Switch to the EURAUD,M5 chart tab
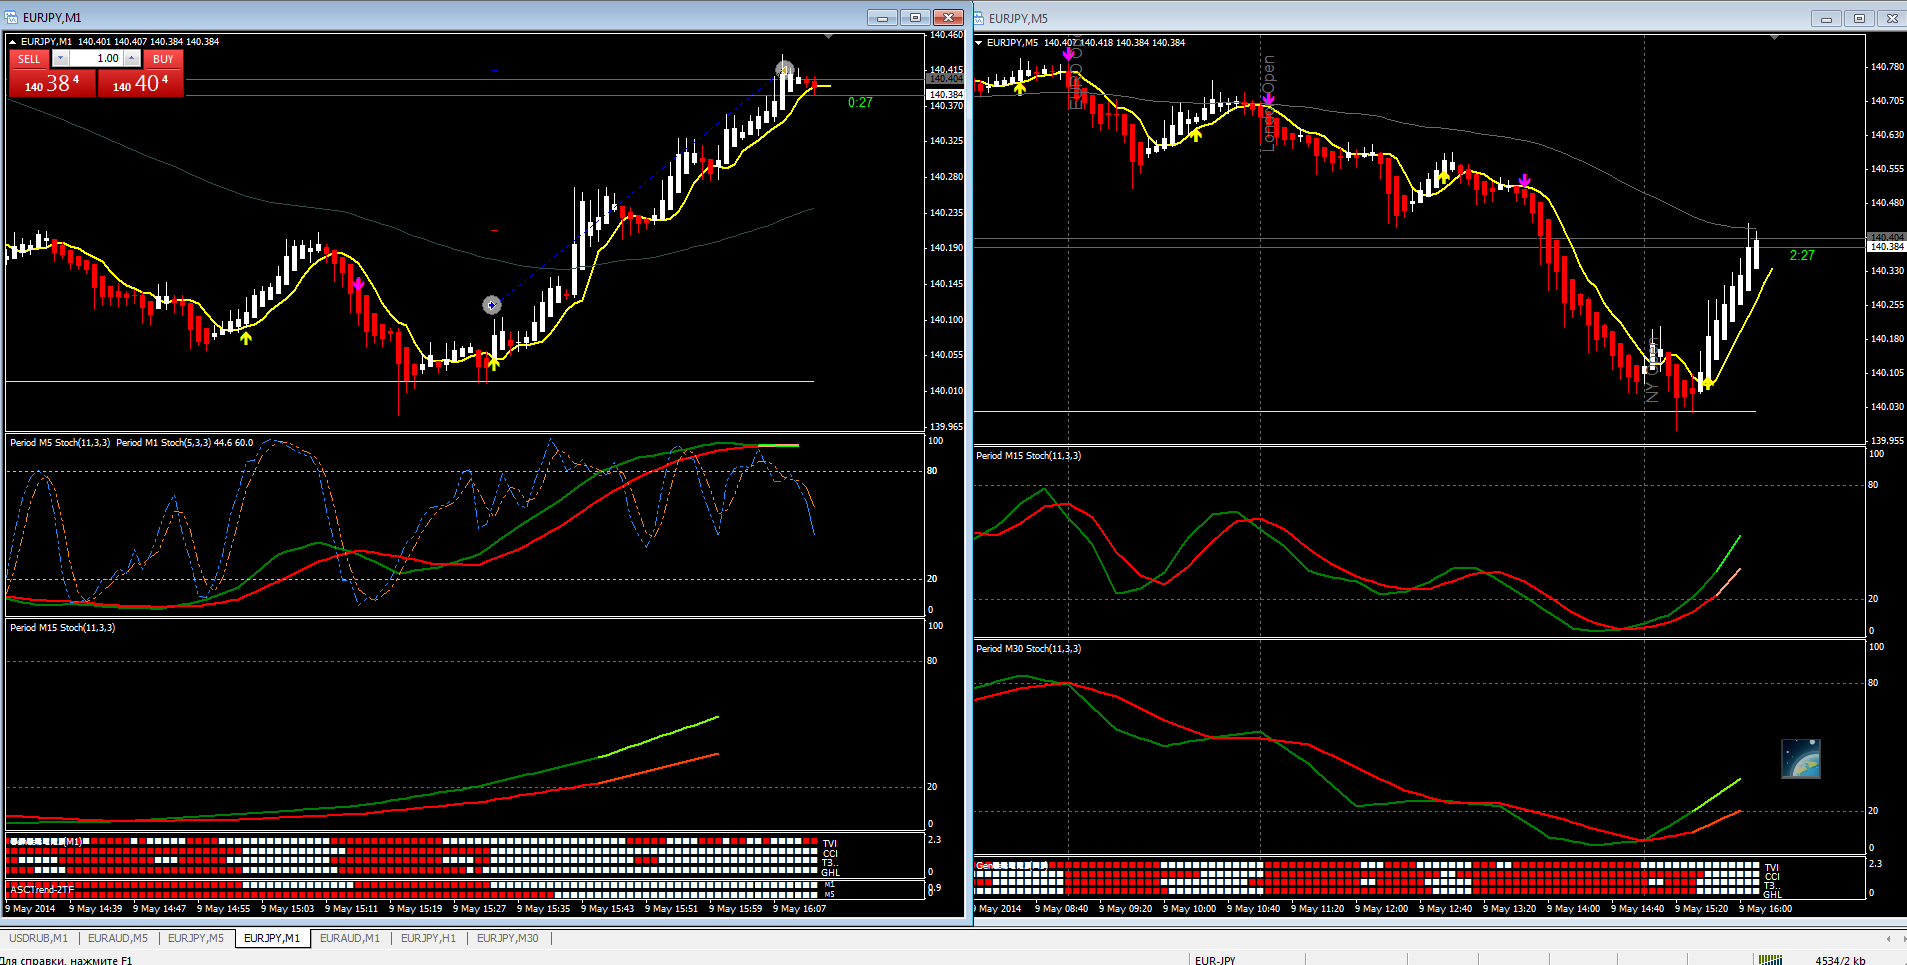Image resolution: width=1907 pixels, height=965 pixels. [118, 938]
